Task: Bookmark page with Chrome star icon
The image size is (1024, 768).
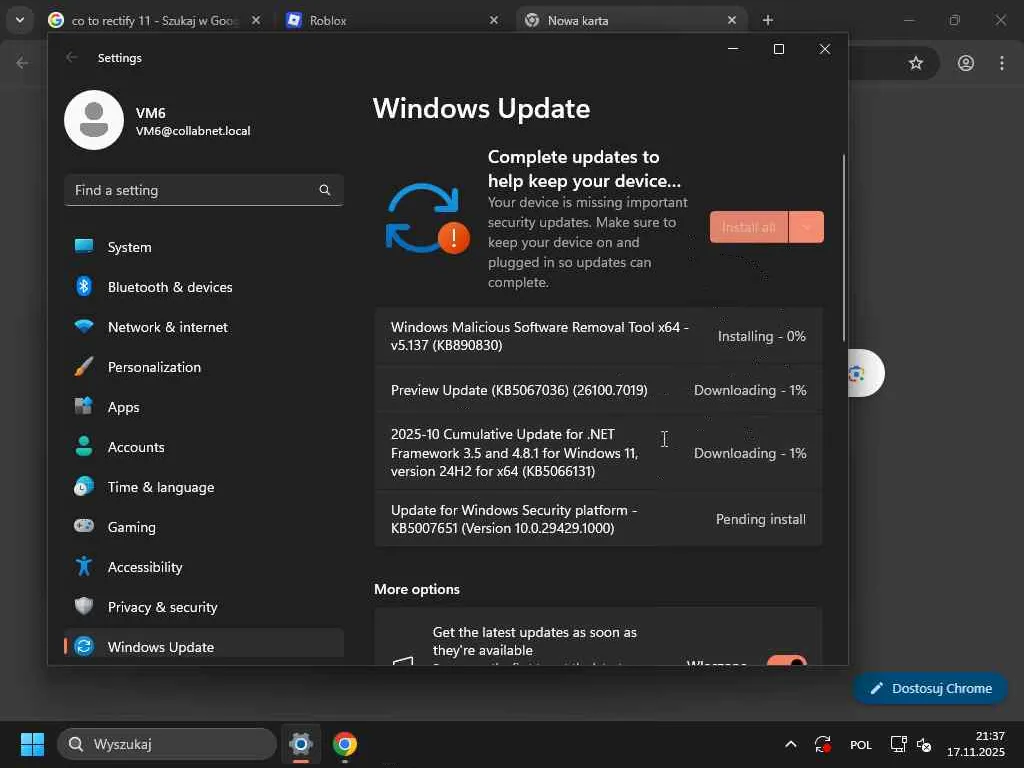Action: 916,63
